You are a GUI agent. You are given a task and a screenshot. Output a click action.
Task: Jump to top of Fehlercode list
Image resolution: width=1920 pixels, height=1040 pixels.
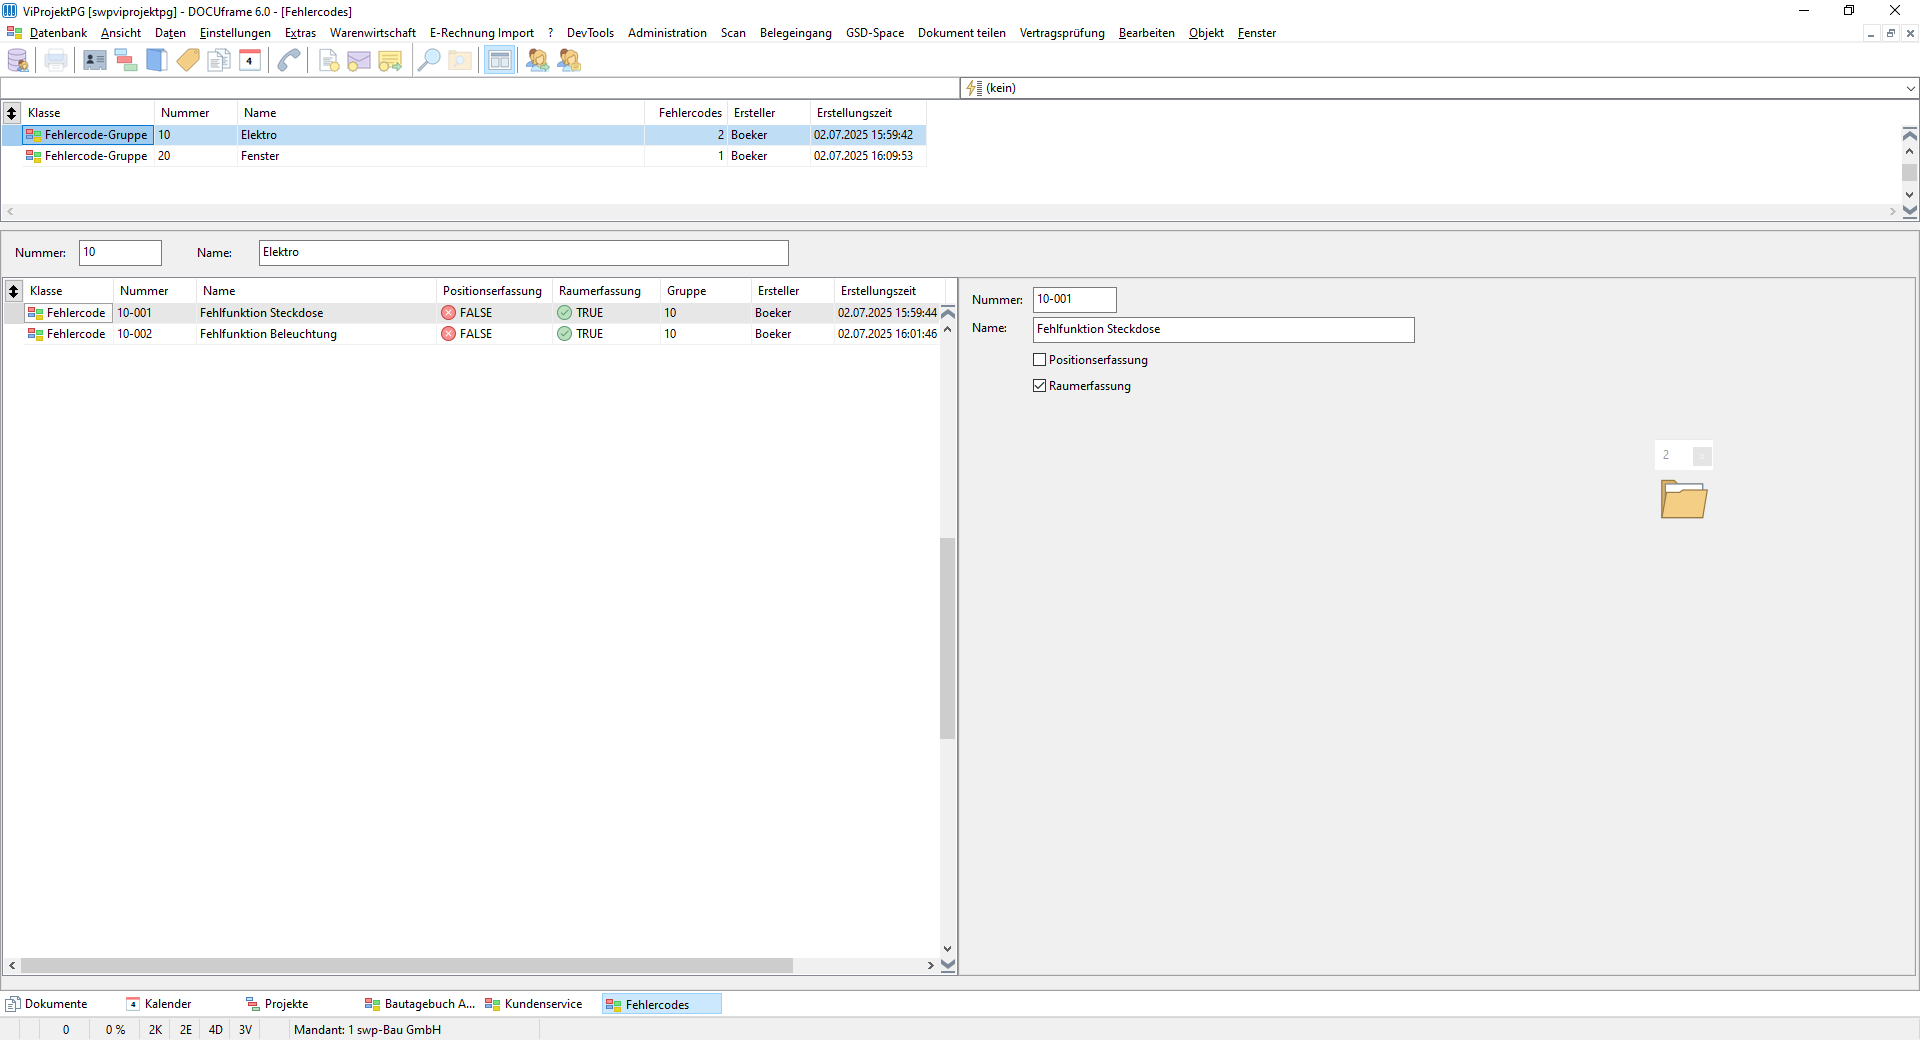(x=948, y=313)
